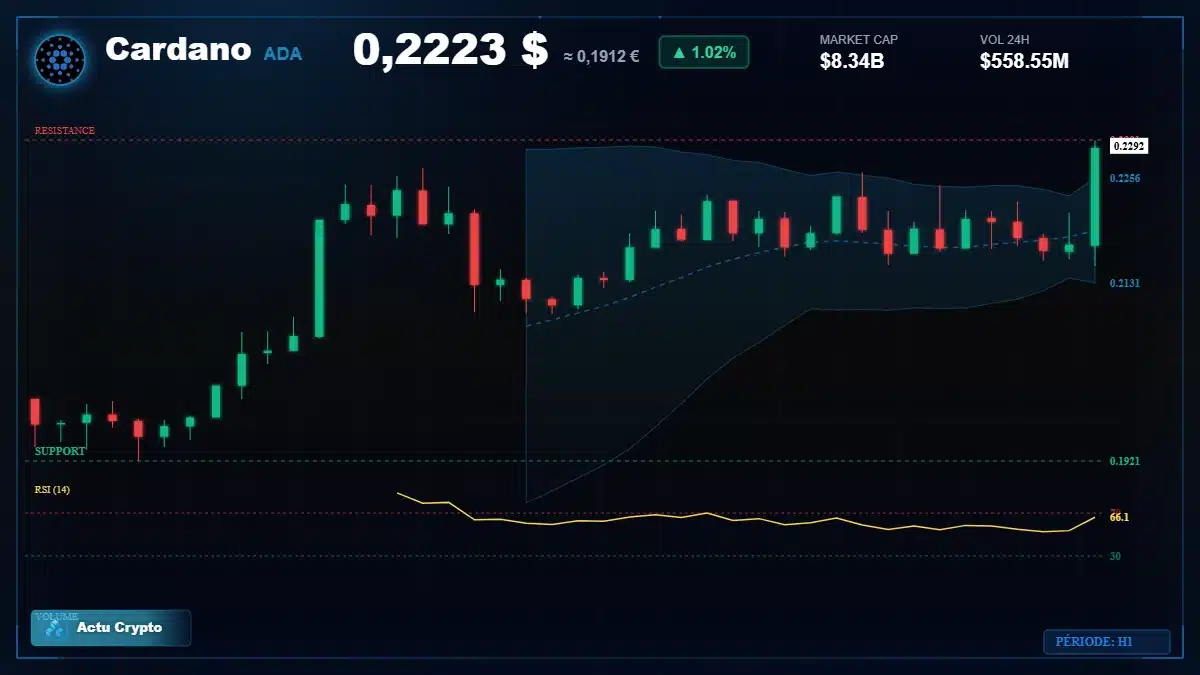Click the MARKET CAP label
The image size is (1200, 675).
coord(859,40)
